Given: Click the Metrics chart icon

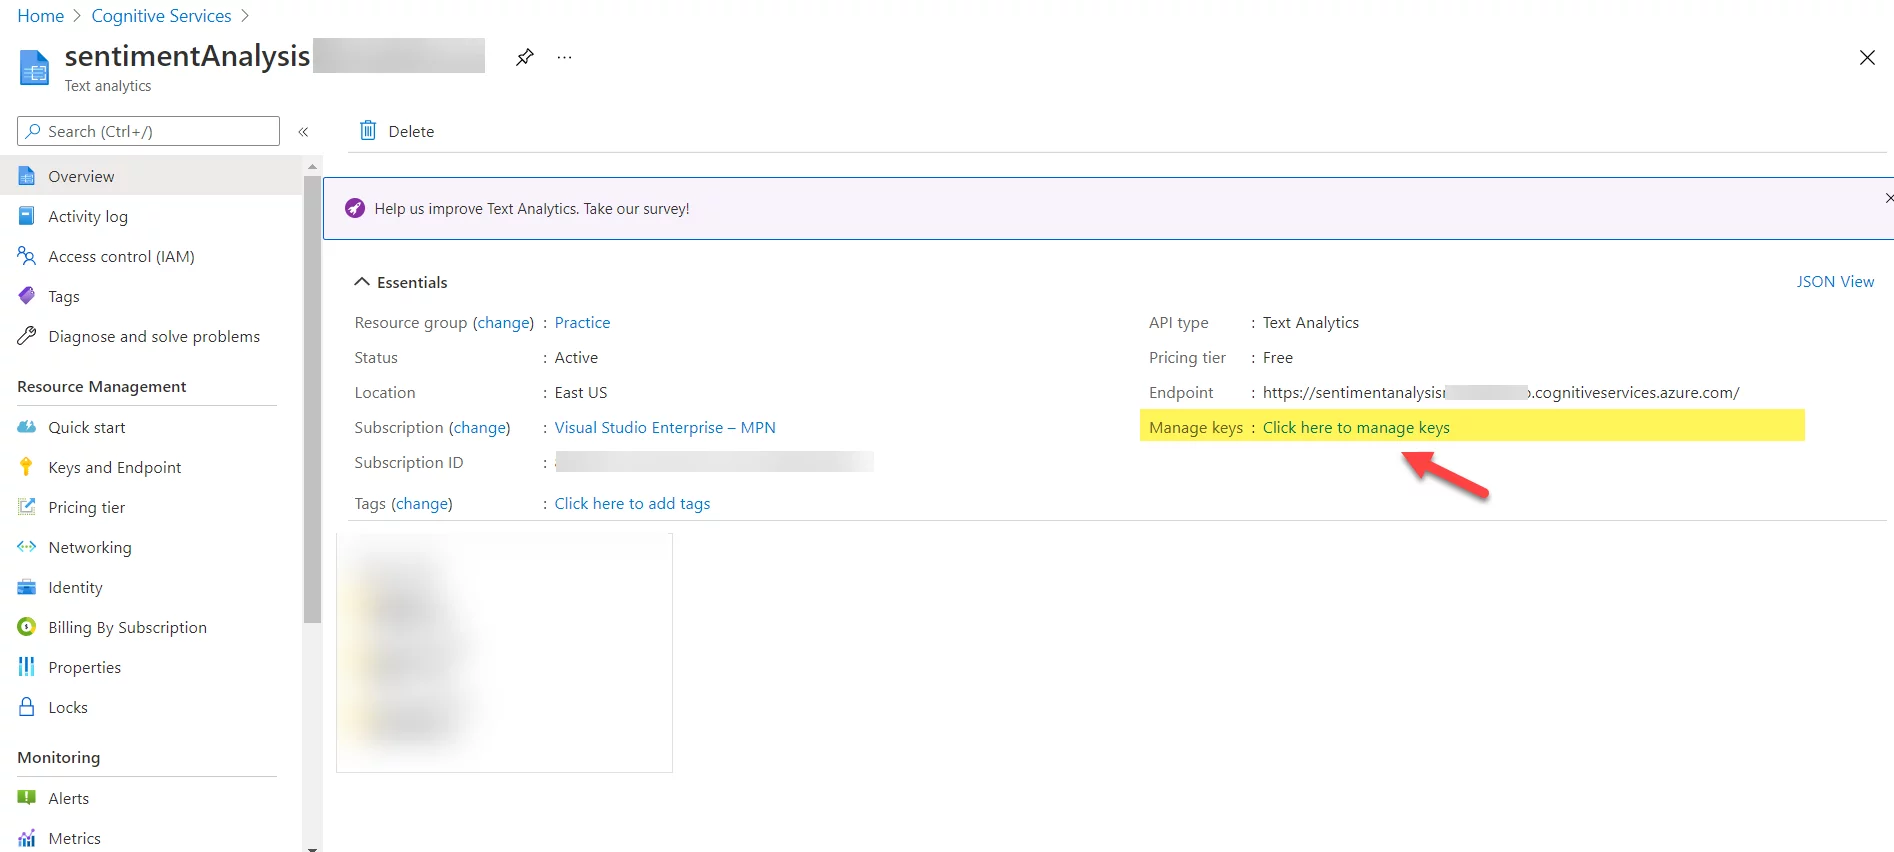Looking at the screenshot, I should click(27, 838).
